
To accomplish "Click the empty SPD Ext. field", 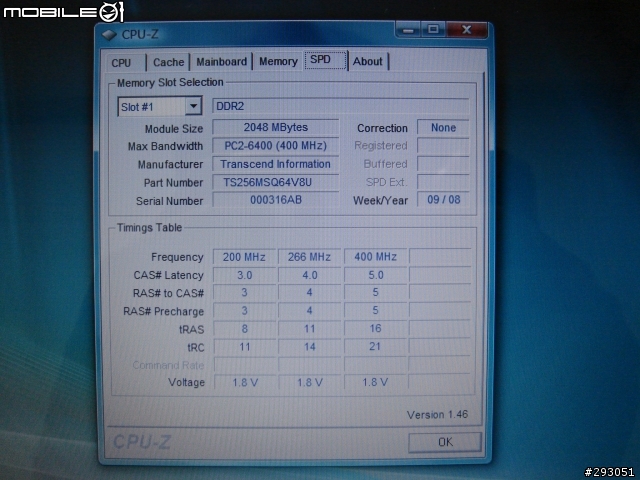I will [443, 182].
